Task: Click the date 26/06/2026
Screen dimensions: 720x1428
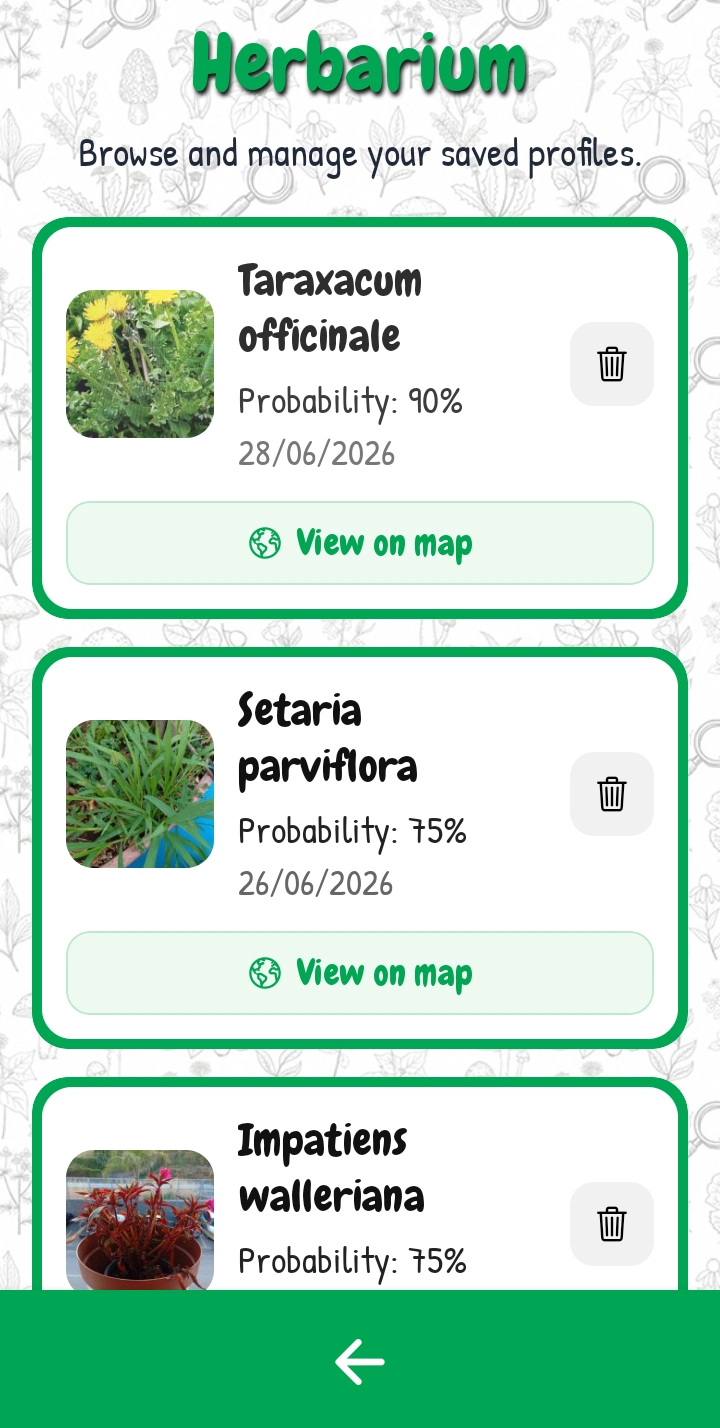Action: pos(316,884)
